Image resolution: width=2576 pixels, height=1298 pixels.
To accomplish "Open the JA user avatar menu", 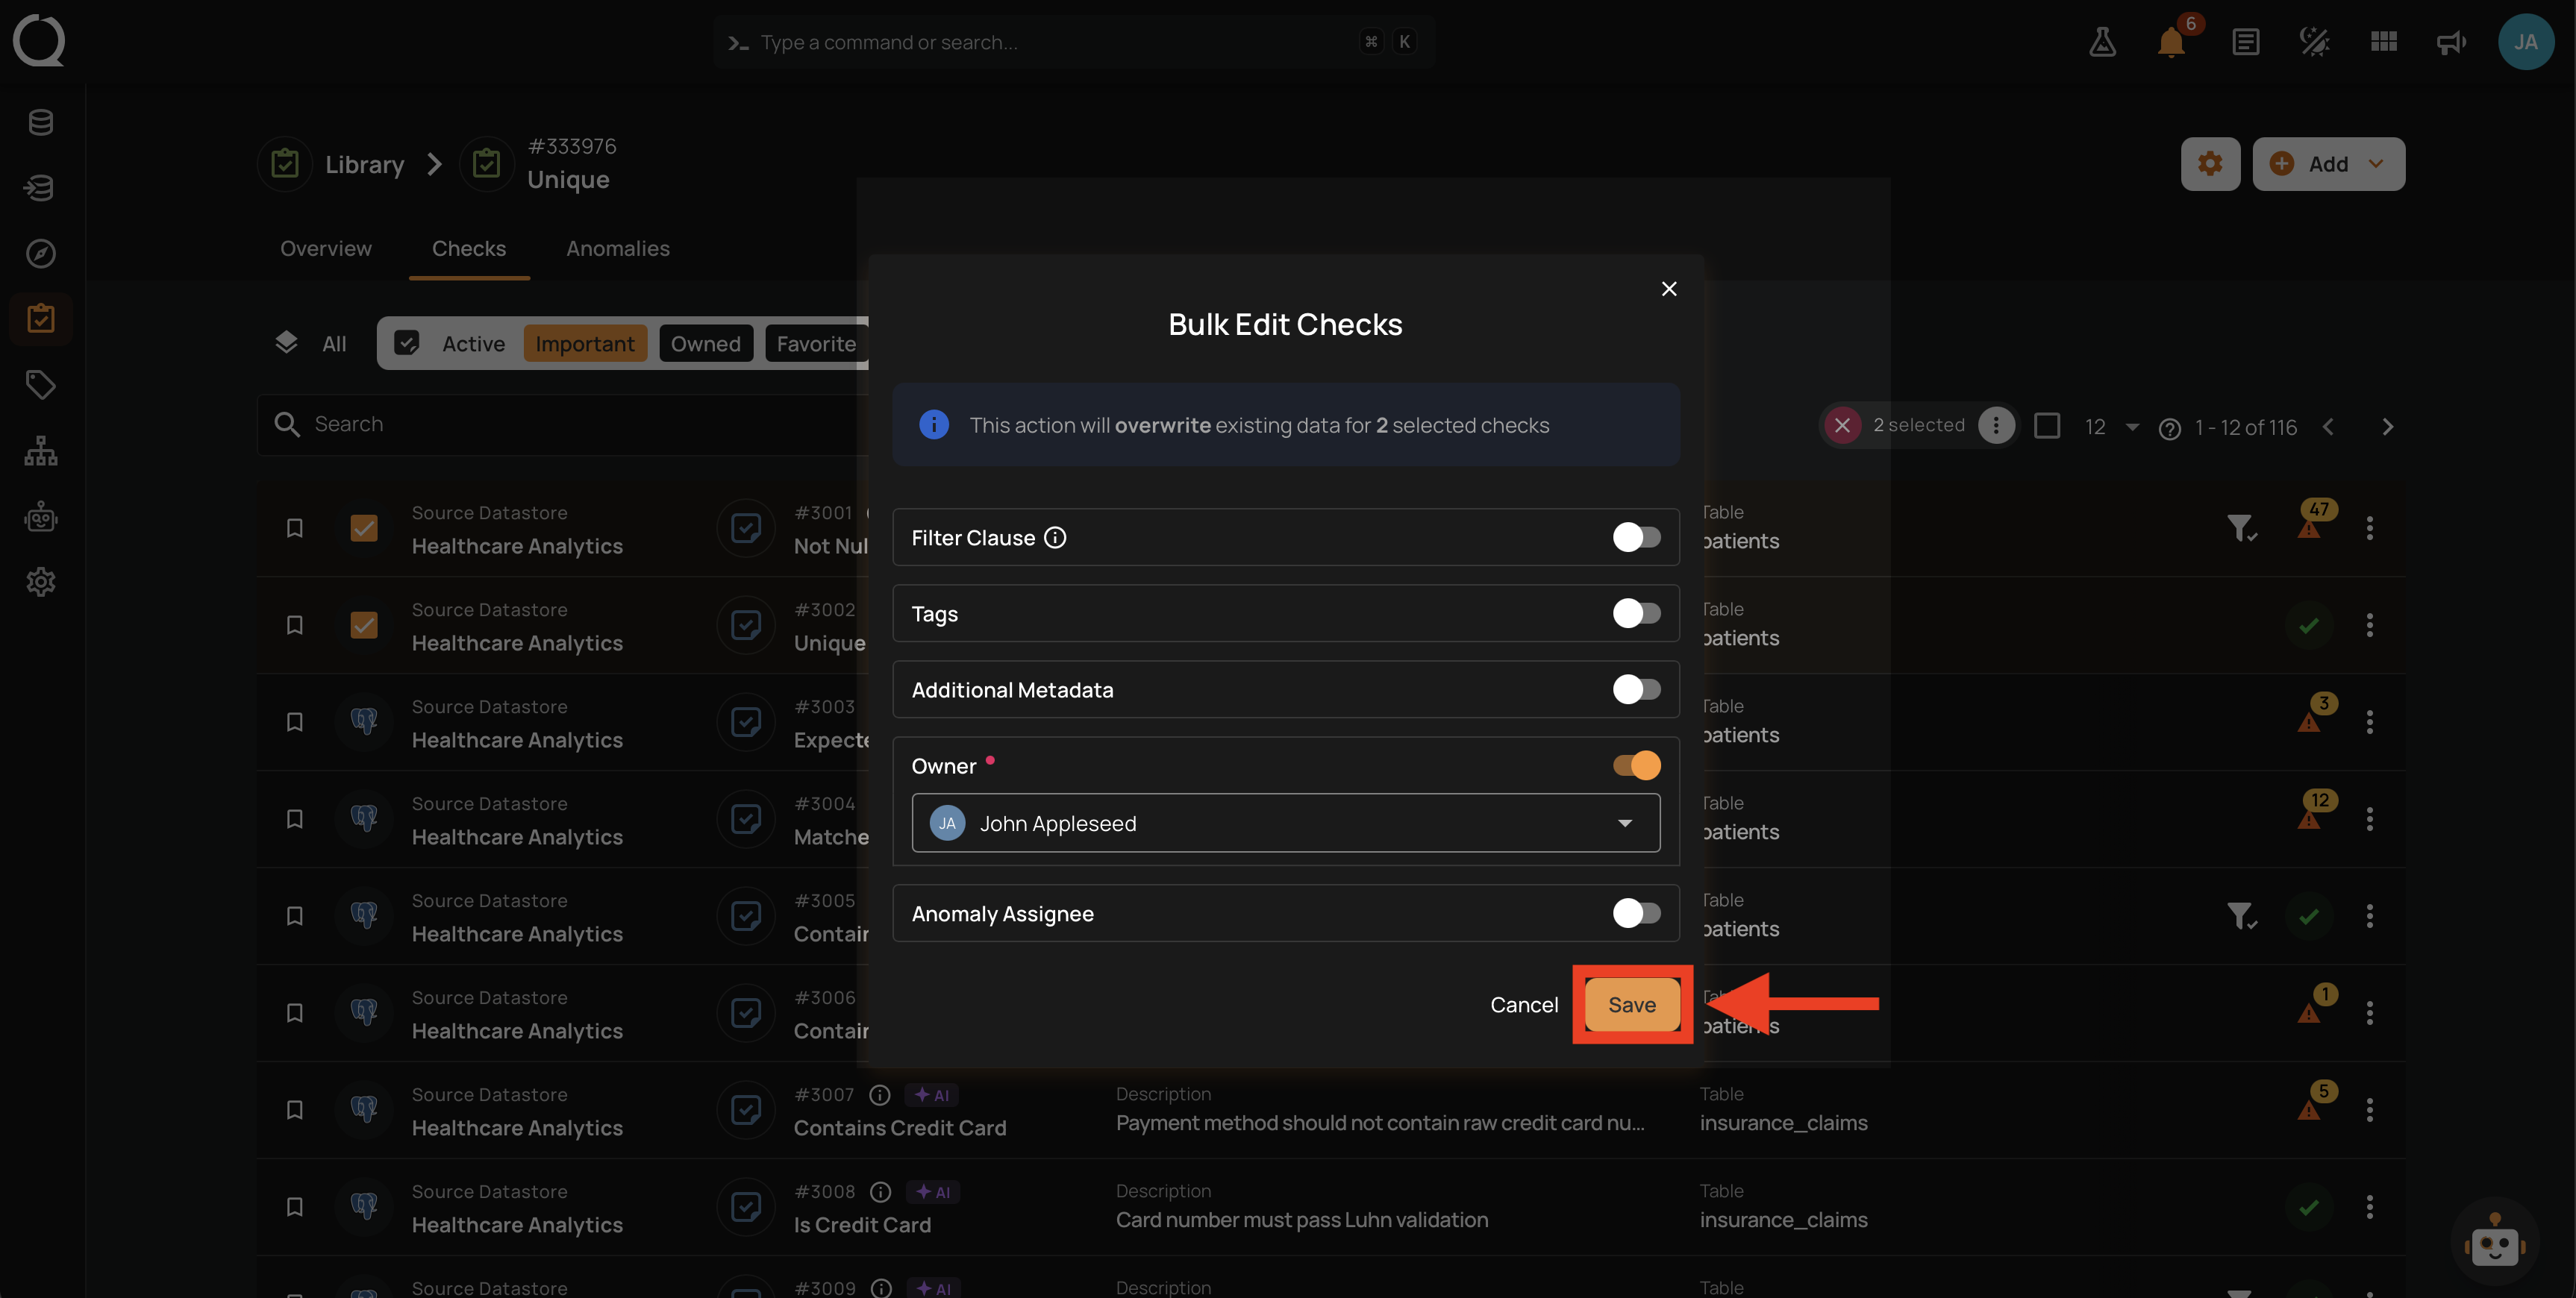I will 2526,42.
